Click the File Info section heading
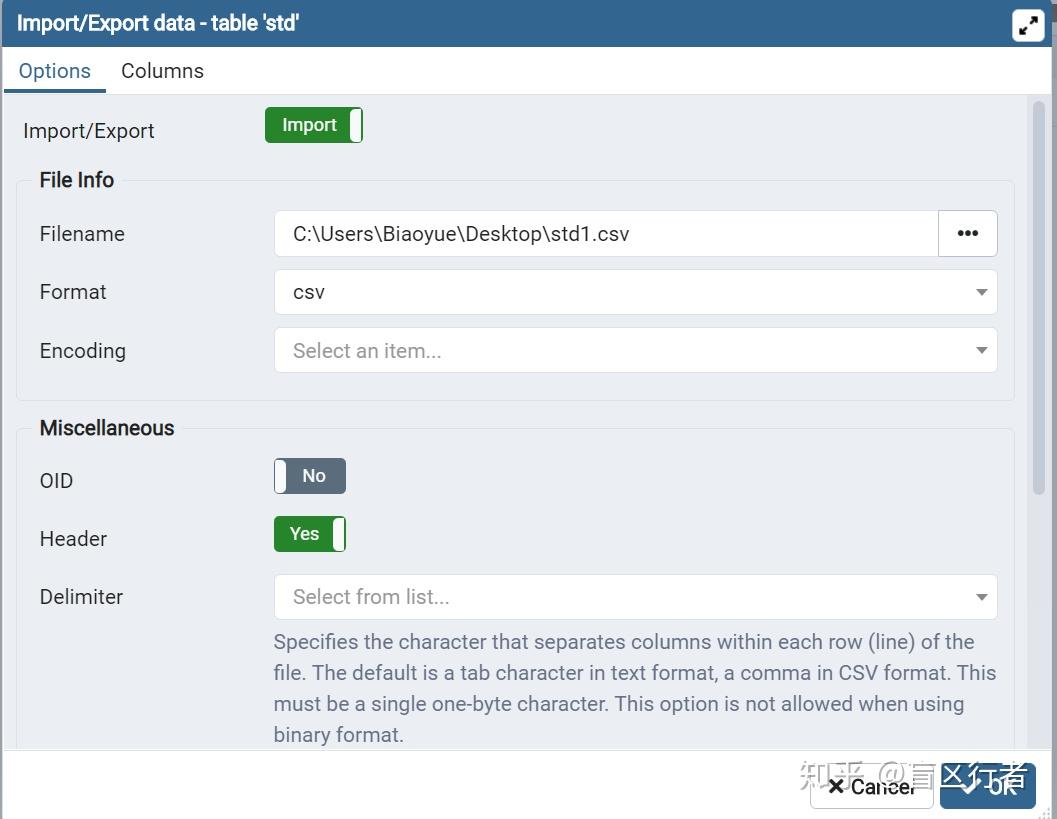The height and width of the screenshot is (819, 1057). 77,180
